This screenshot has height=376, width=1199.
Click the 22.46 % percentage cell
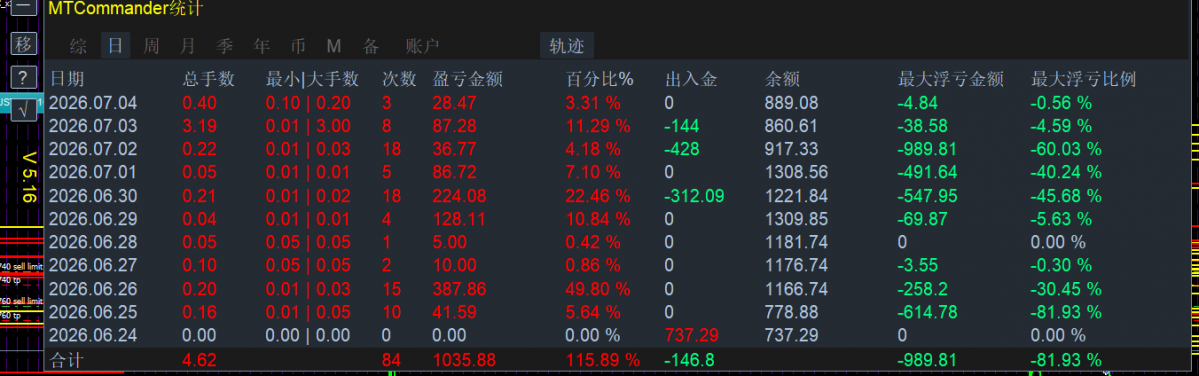pyautogui.click(x=599, y=196)
